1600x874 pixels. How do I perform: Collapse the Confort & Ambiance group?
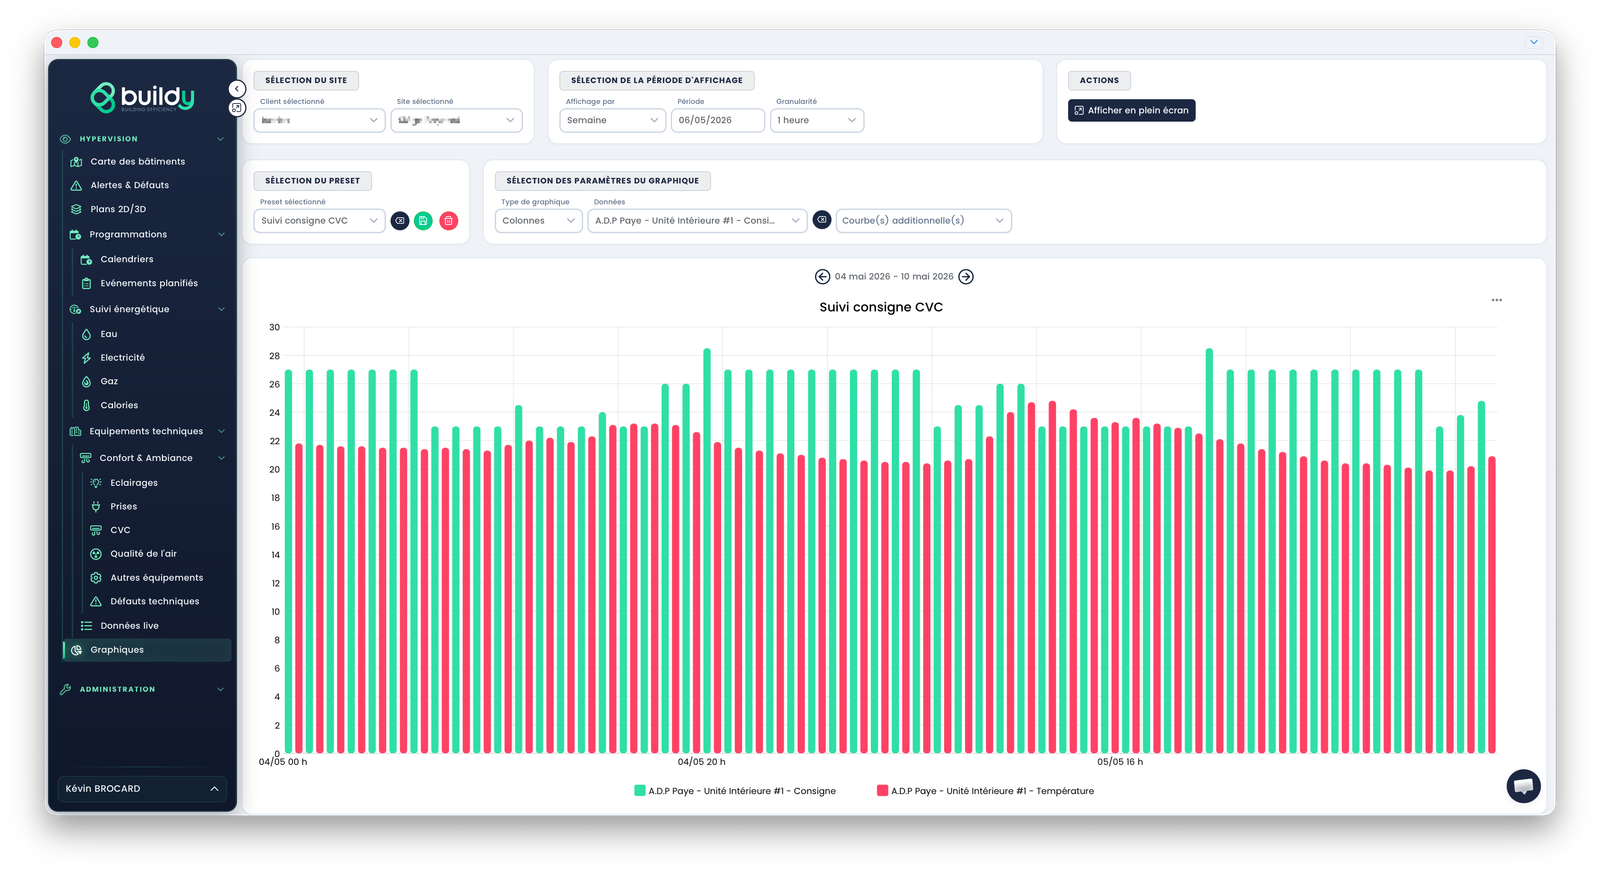(x=221, y=458)
